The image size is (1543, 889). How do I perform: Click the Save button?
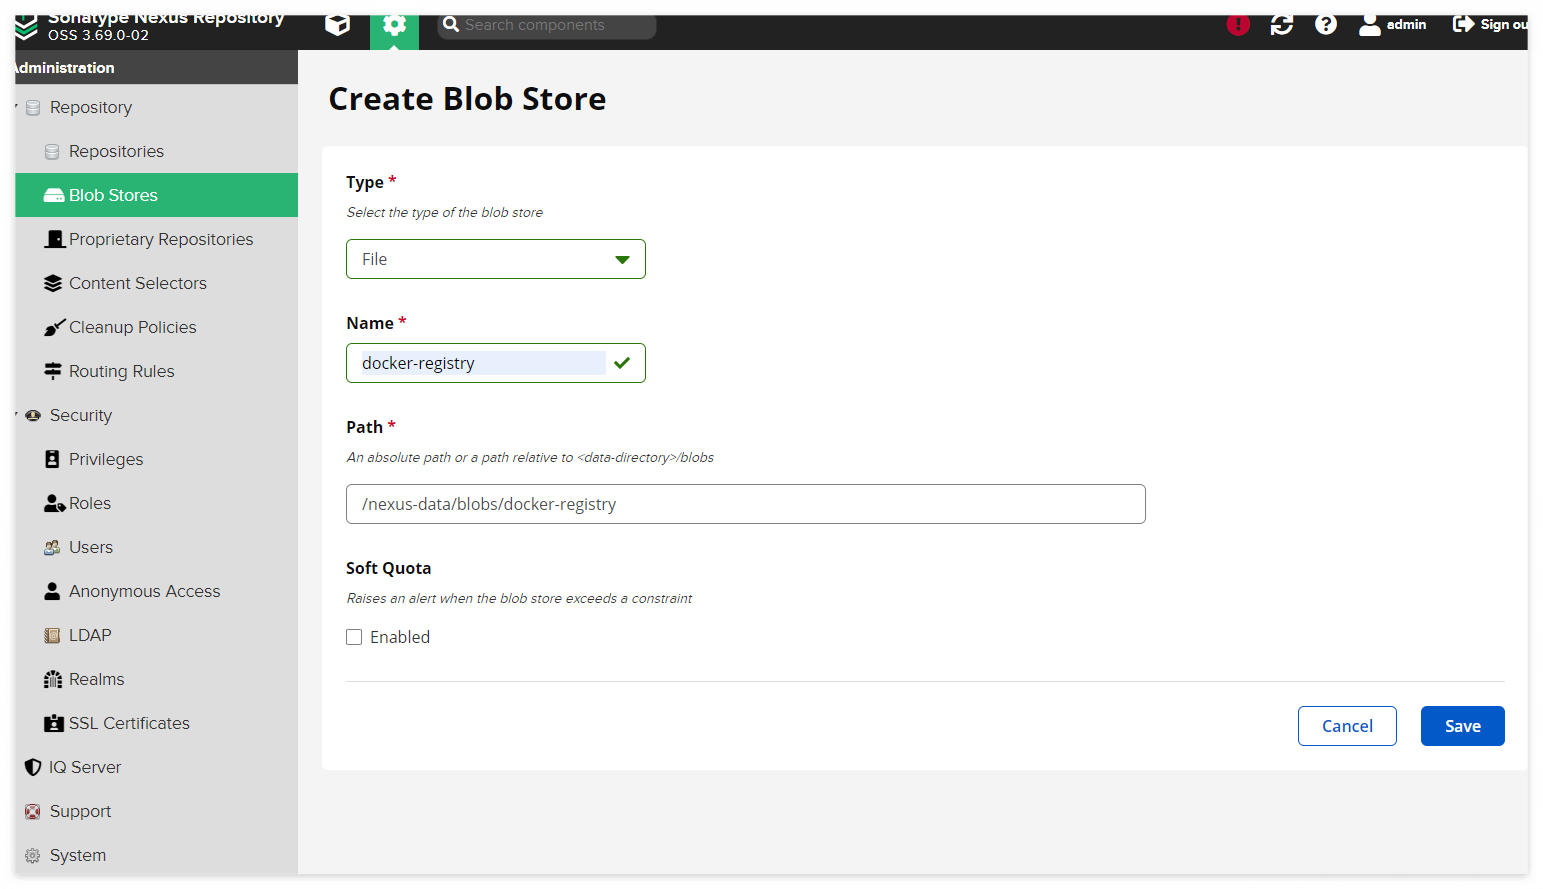[x=1462, y=726]
